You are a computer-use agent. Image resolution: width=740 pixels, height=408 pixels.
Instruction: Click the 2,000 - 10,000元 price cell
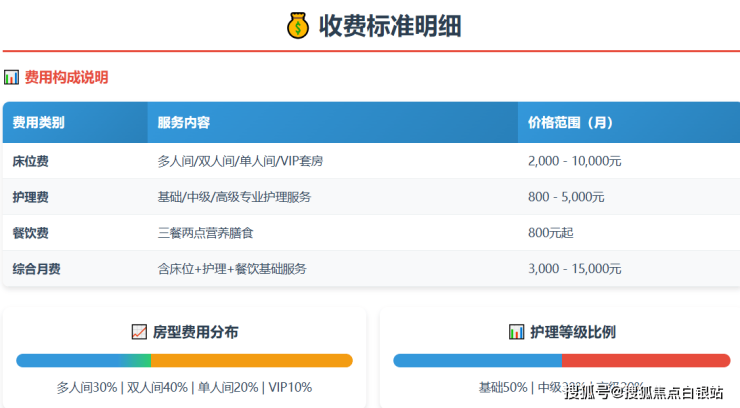574,161
